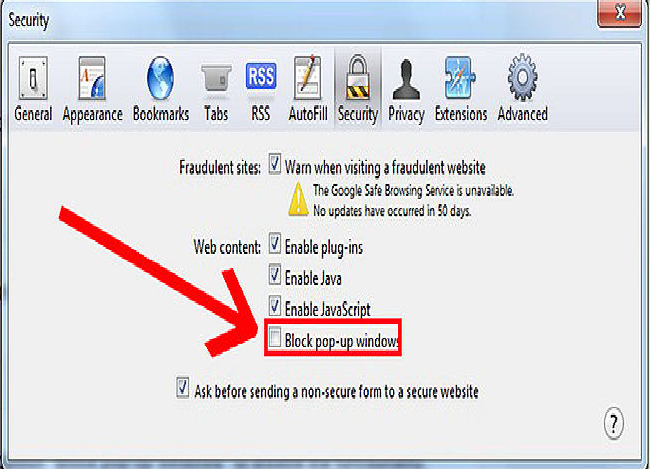Open the Advanced gear icon
This screenshot has height=469, width=650.
pos(522,77)
